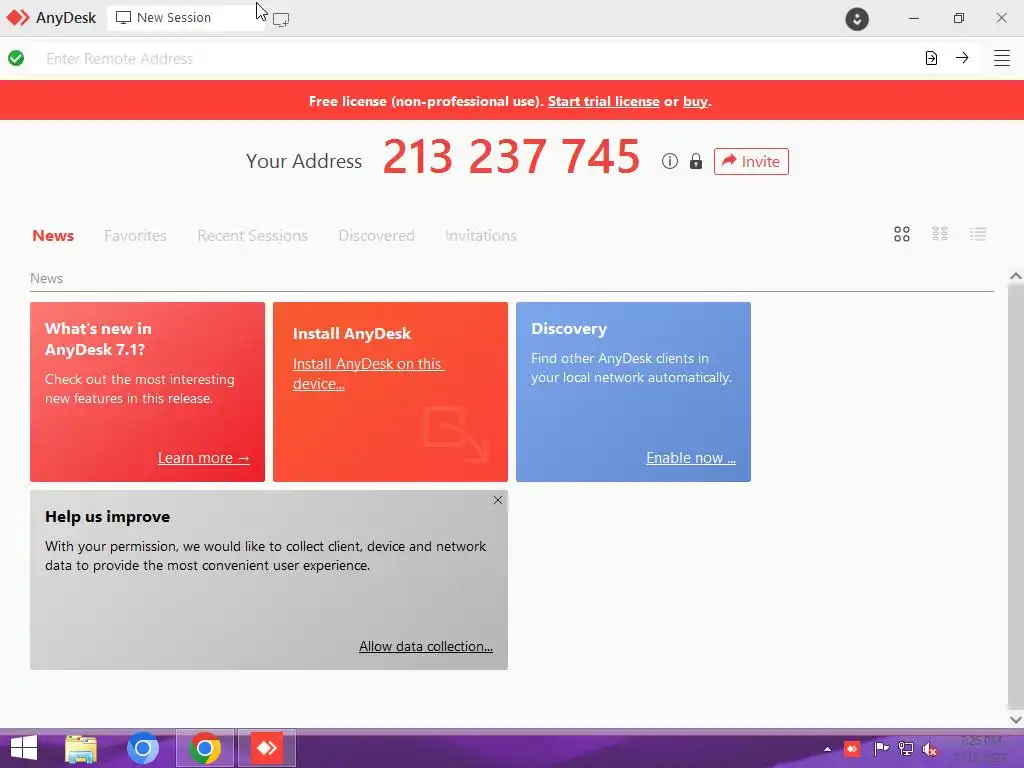Screen dimensions: 1024x768
Task: Open Action Center flag in tray
Action: click(x=881, y=748)
